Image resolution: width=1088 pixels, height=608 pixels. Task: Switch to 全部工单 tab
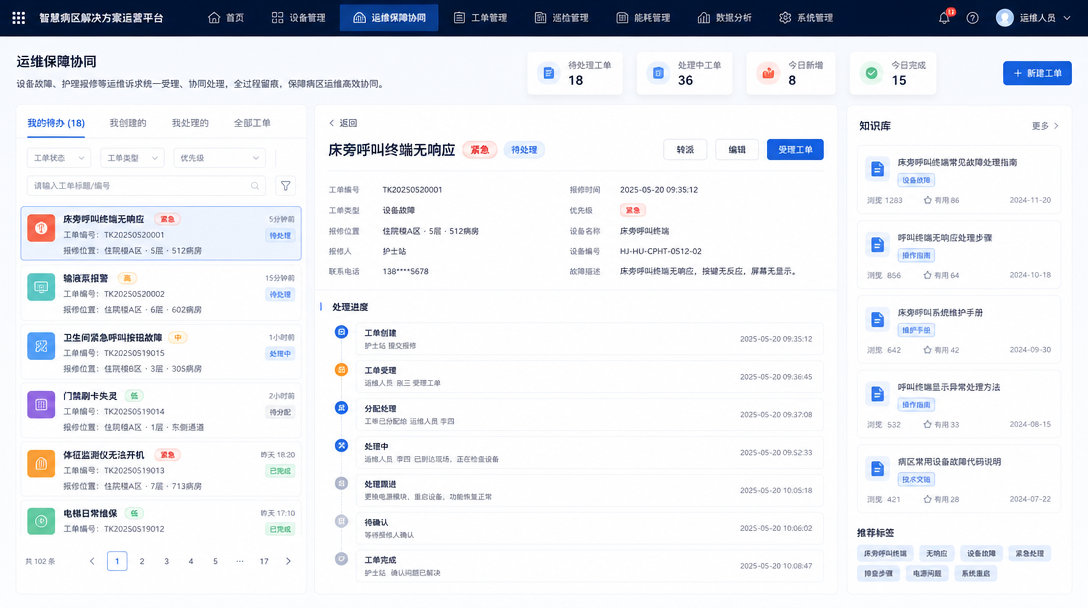pyautogui.click(x=252, y=123)
